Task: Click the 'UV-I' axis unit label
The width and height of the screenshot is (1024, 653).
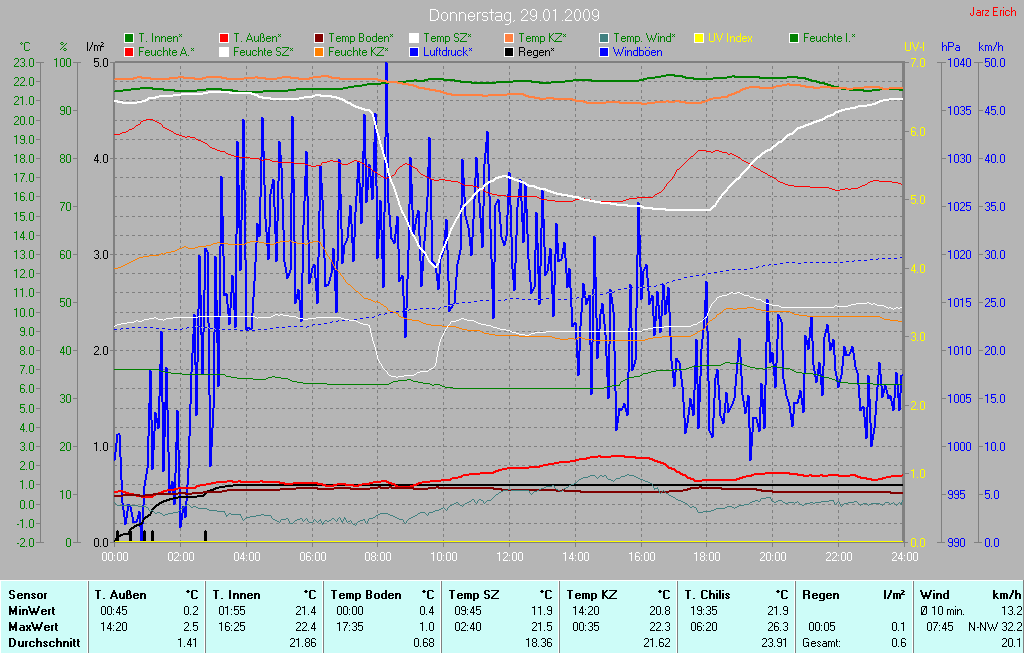Action: [916, 46]
